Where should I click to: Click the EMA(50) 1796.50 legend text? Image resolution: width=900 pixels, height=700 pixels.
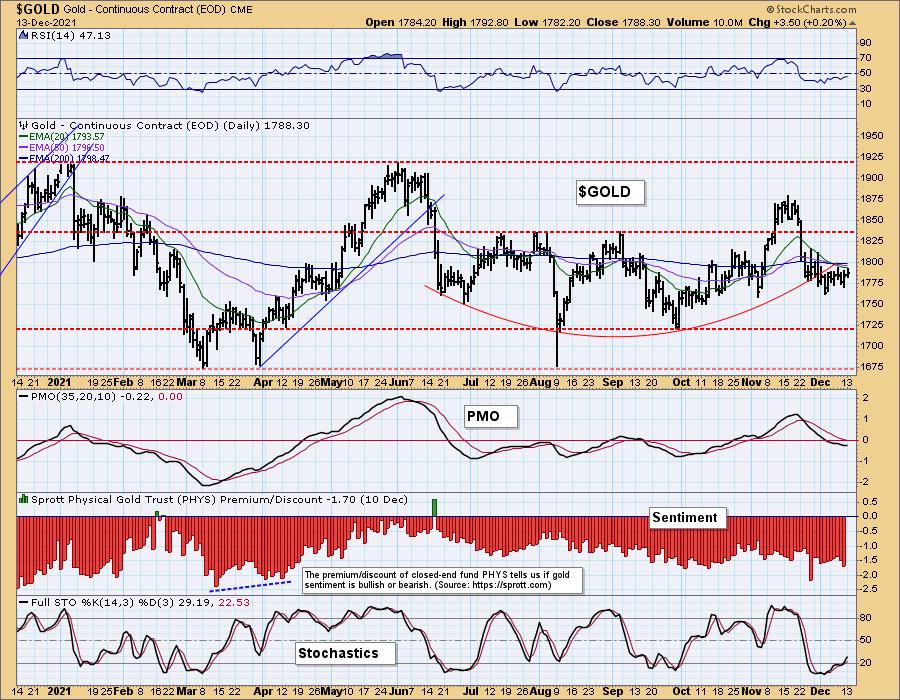(67, 147)
